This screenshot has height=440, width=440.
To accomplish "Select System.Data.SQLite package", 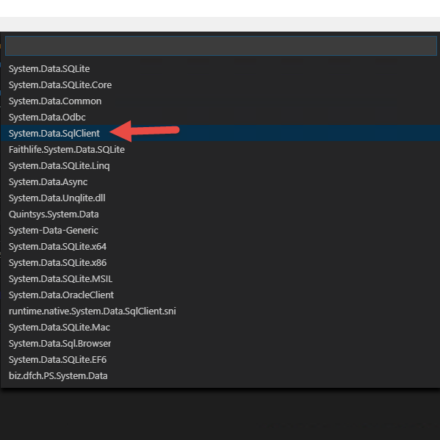I will (x=220, y=69).
